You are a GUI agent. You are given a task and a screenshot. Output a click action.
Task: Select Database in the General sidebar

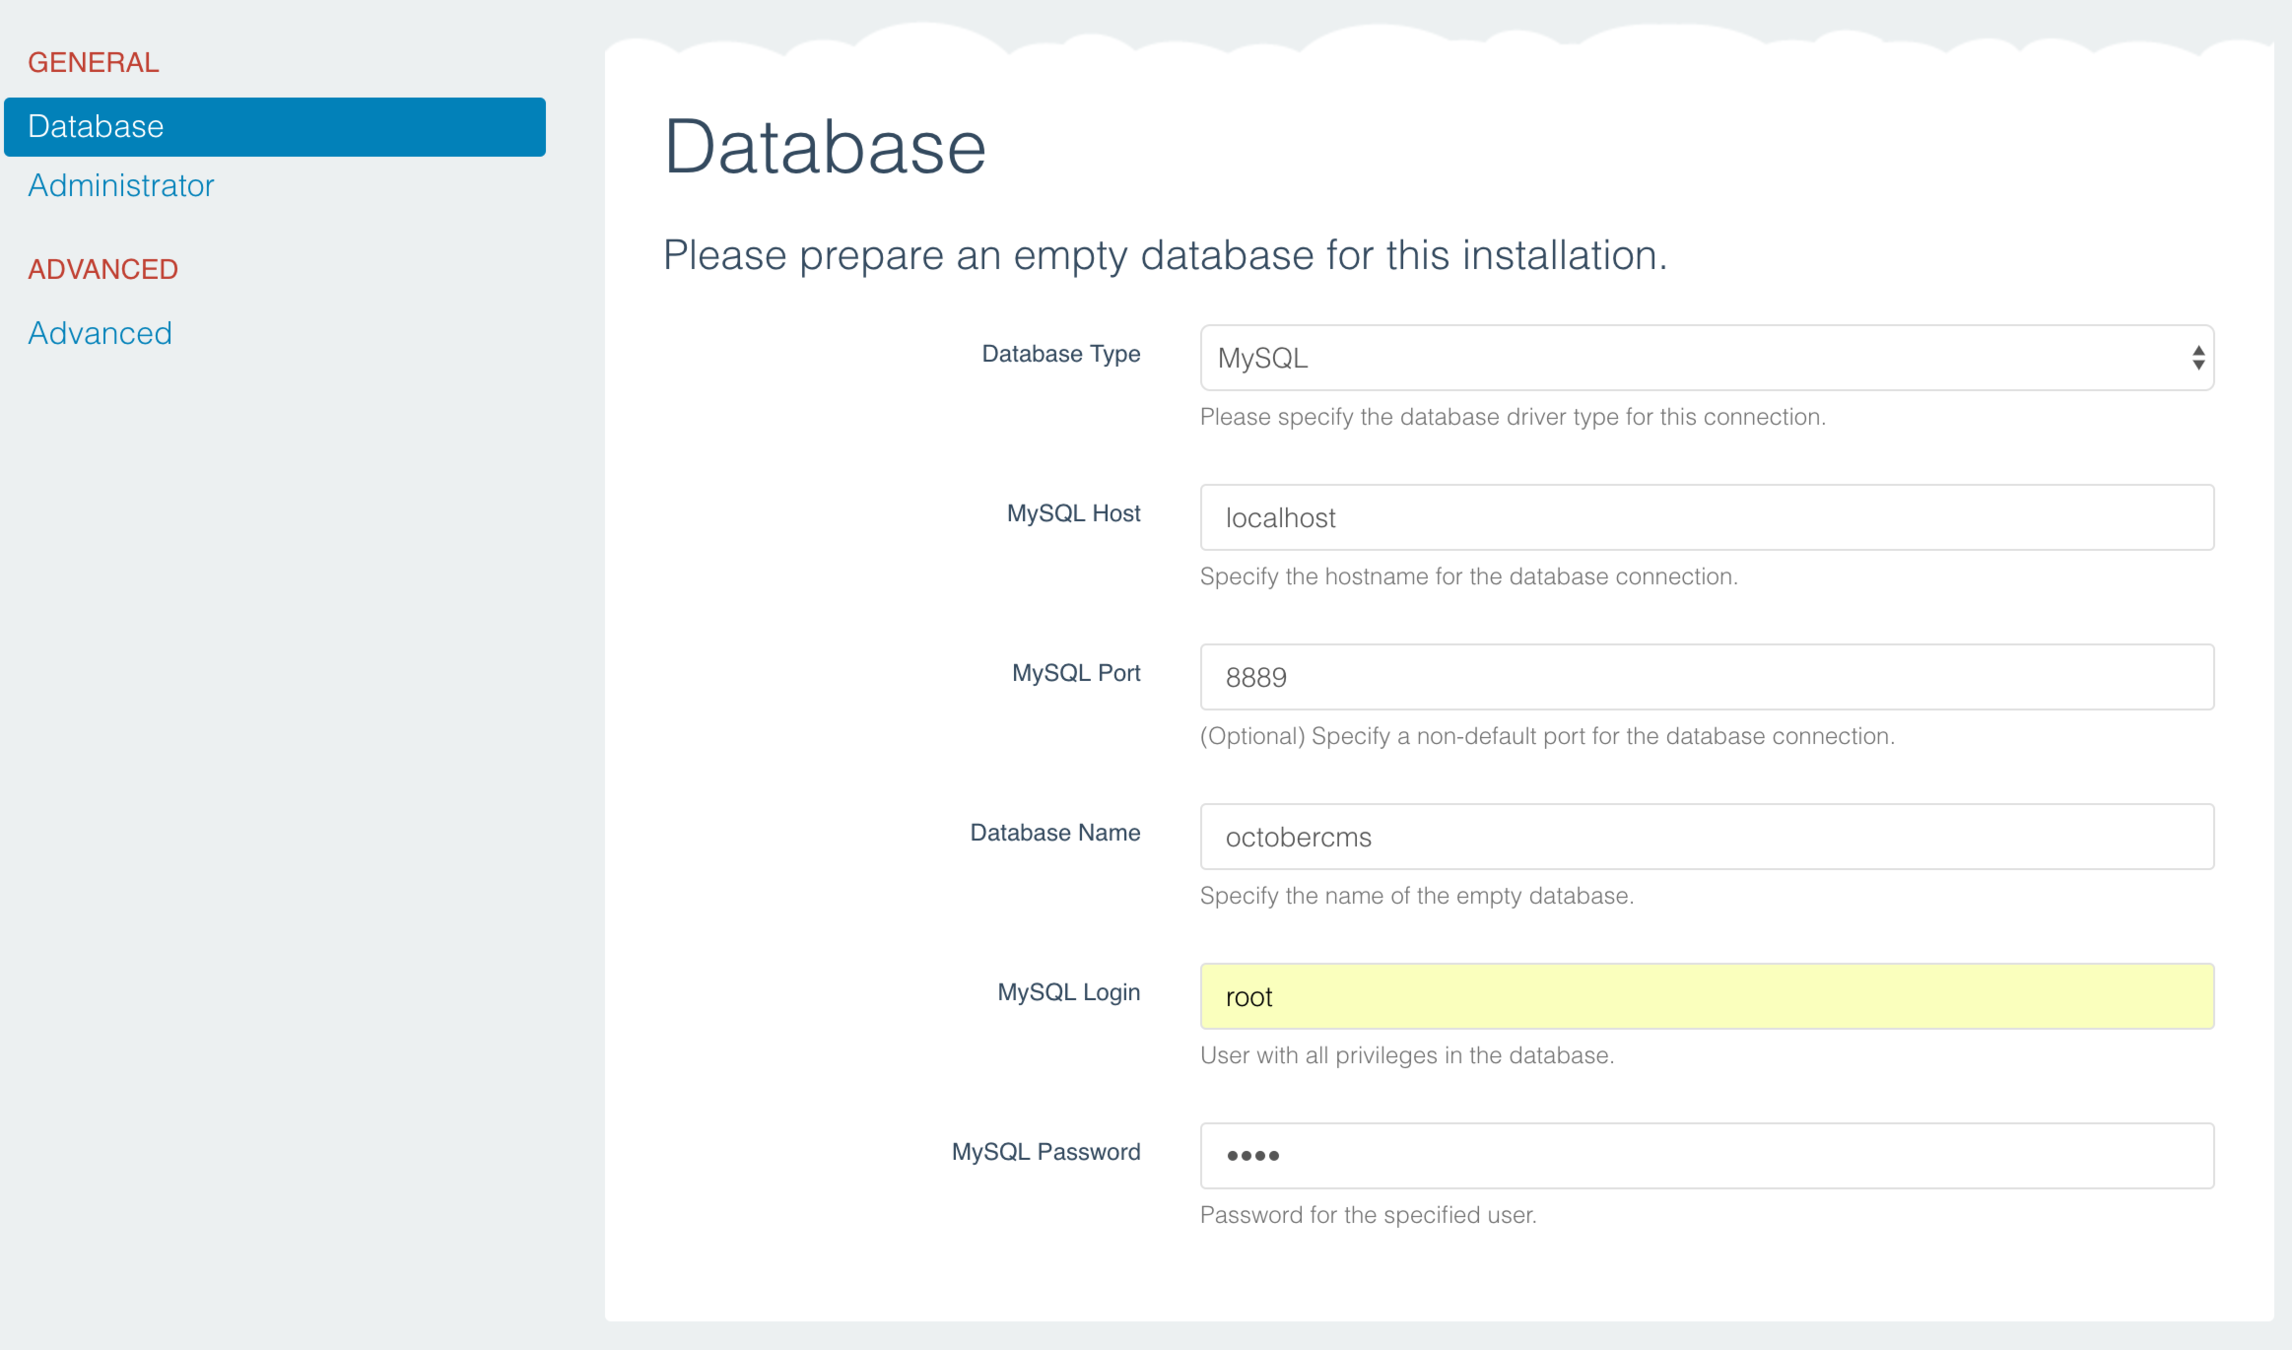point(274,127)
